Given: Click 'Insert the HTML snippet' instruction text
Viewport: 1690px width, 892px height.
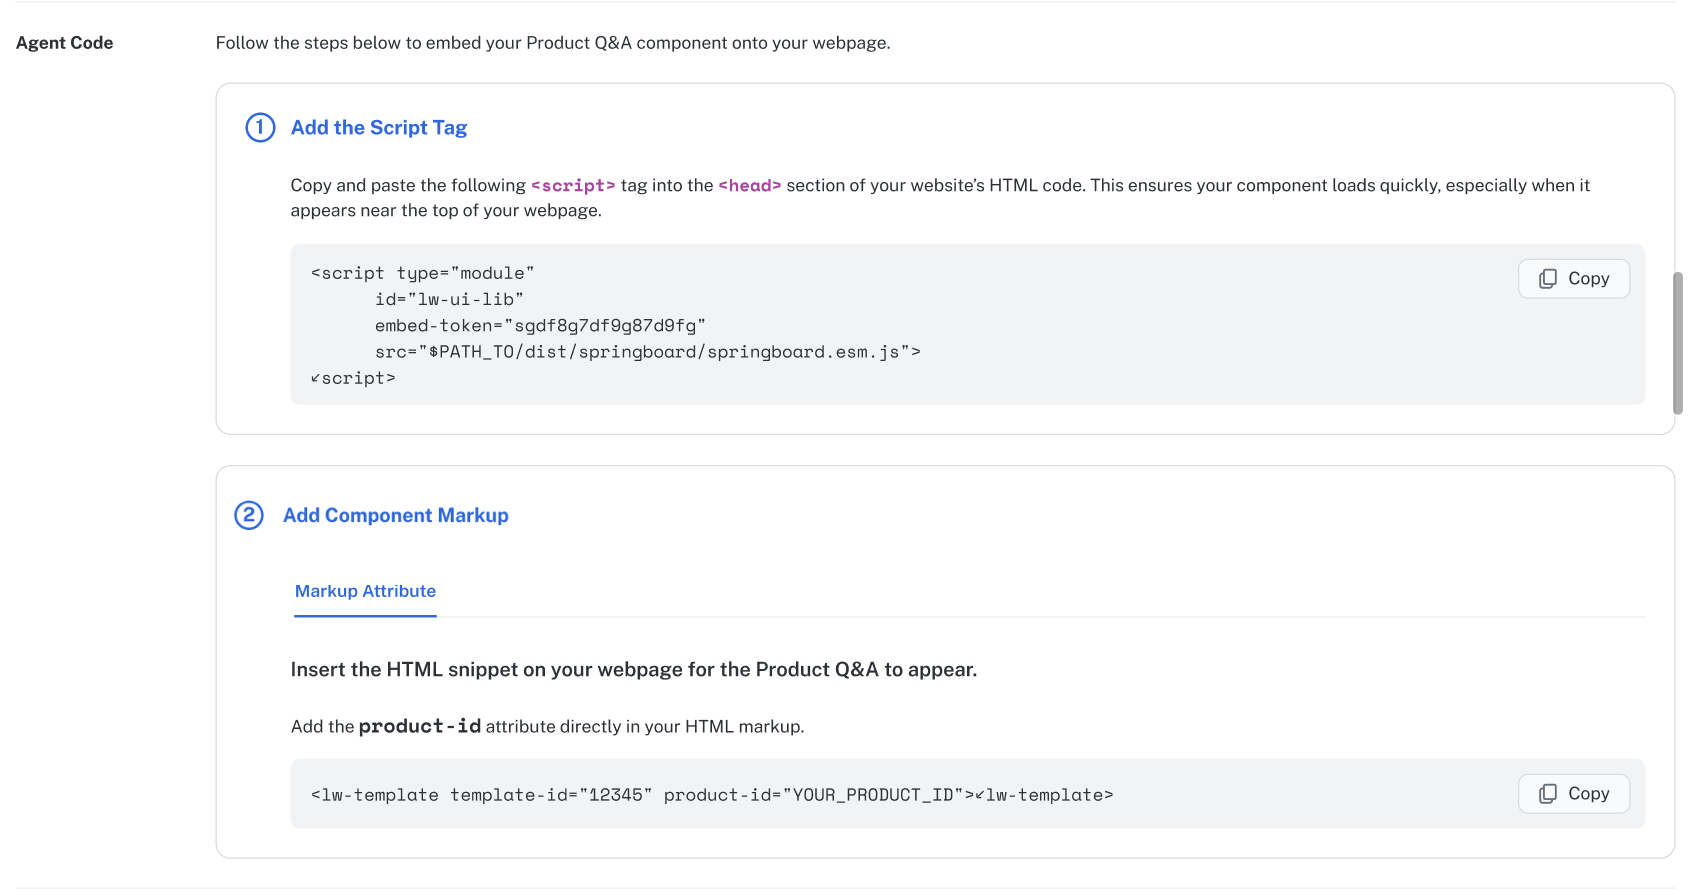Looking at the screenshot, I should [634, 670].
